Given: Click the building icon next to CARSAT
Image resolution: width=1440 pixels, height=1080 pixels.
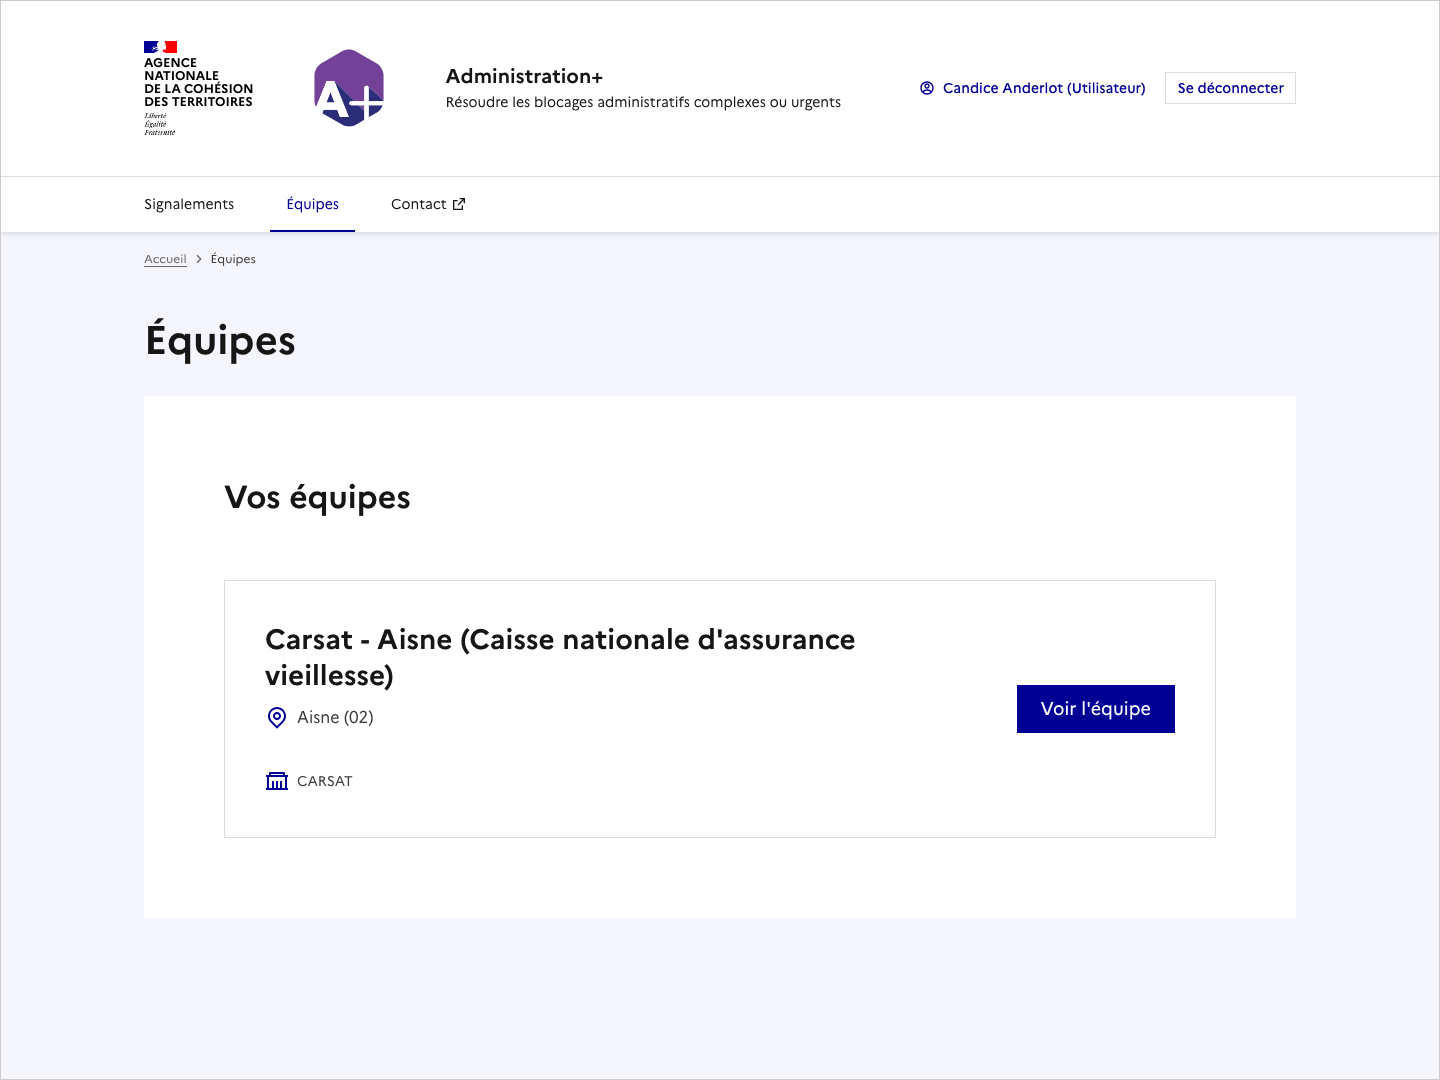Looking at the screenshot, I should (x=277, y=781).
